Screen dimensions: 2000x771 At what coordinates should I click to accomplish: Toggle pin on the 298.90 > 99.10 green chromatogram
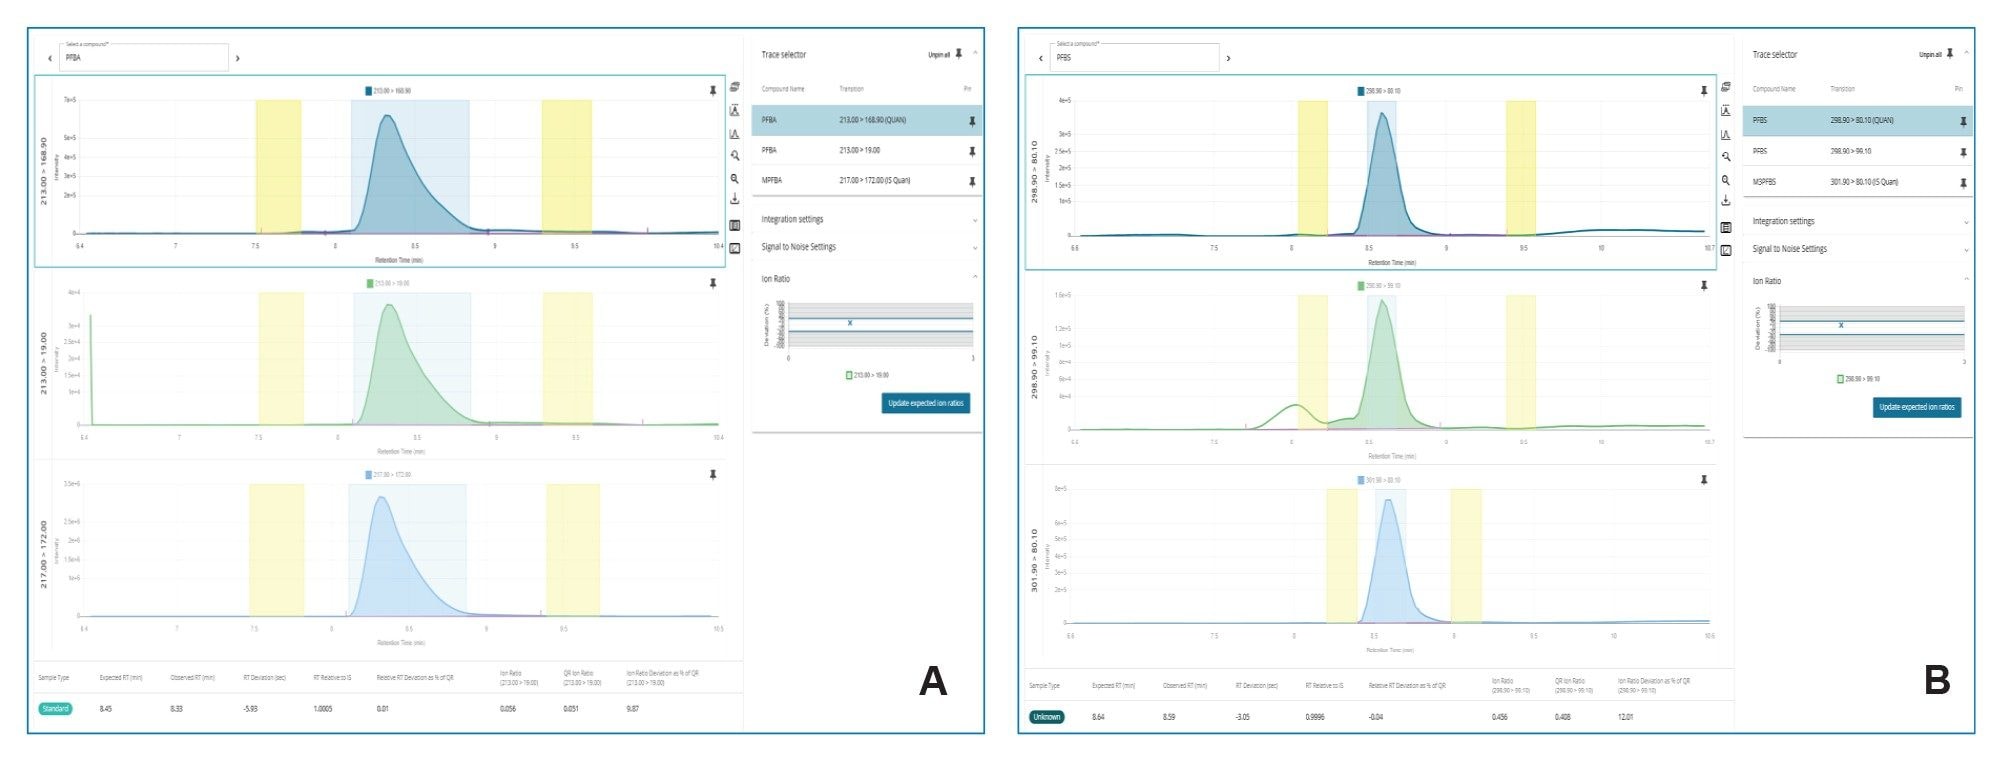(1704, 285)
